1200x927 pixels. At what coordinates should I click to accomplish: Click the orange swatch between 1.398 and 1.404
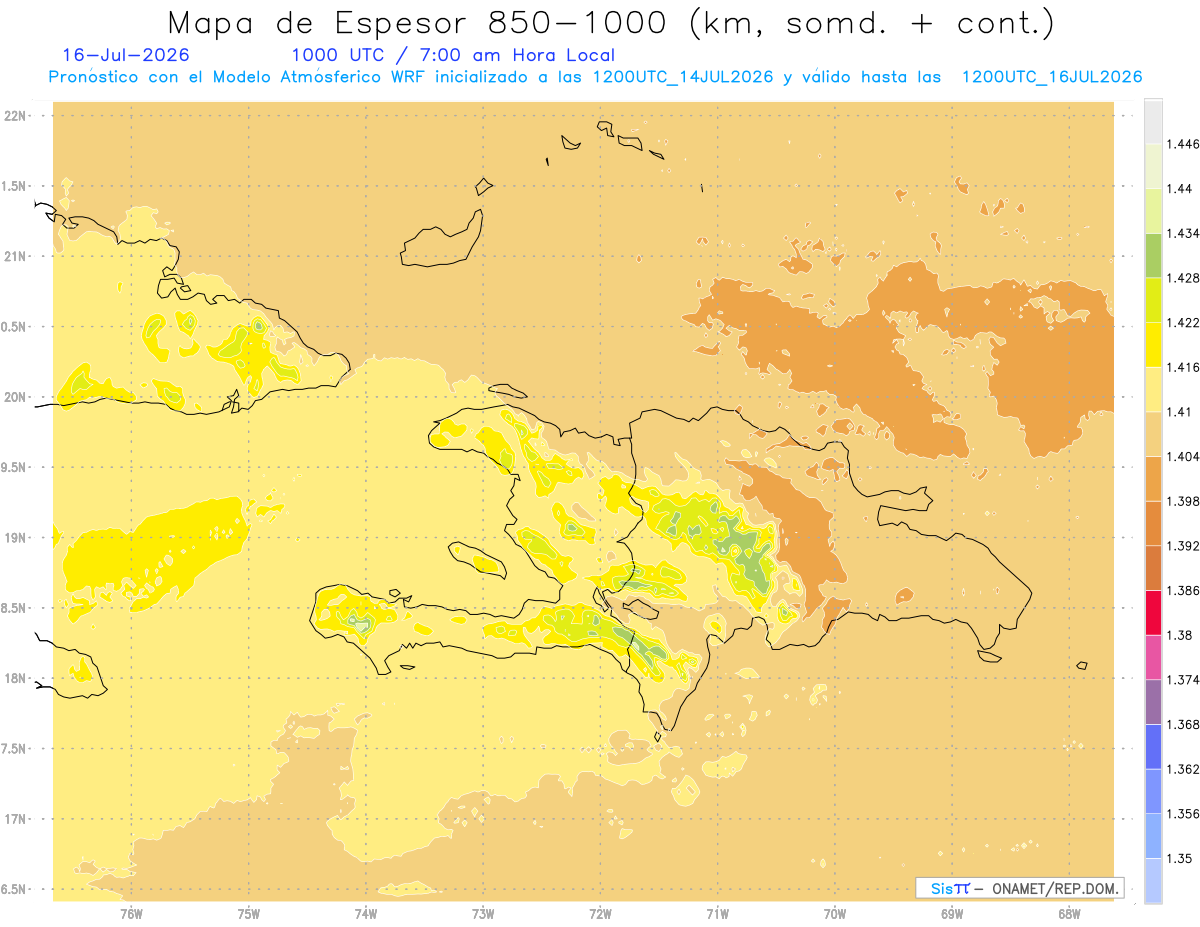click(x=1153, y=479)
